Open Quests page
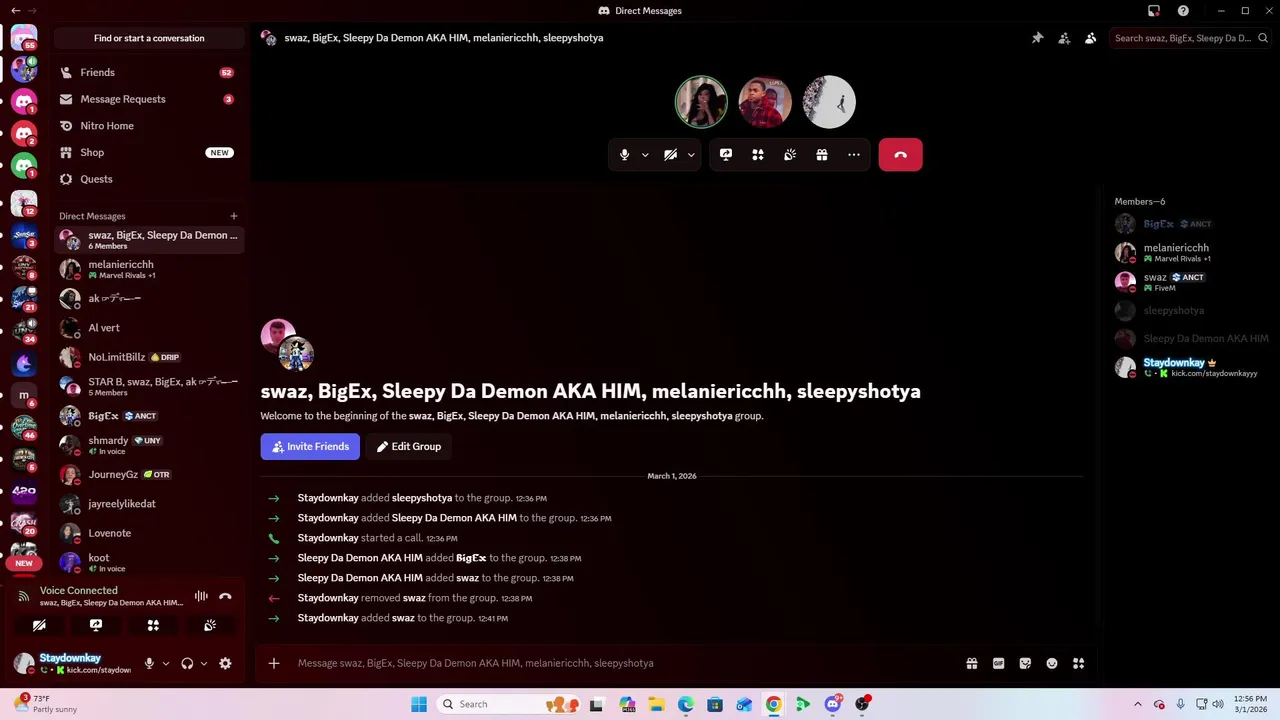This screenshot has width=1280, height=720. click(x=148, y=179)
